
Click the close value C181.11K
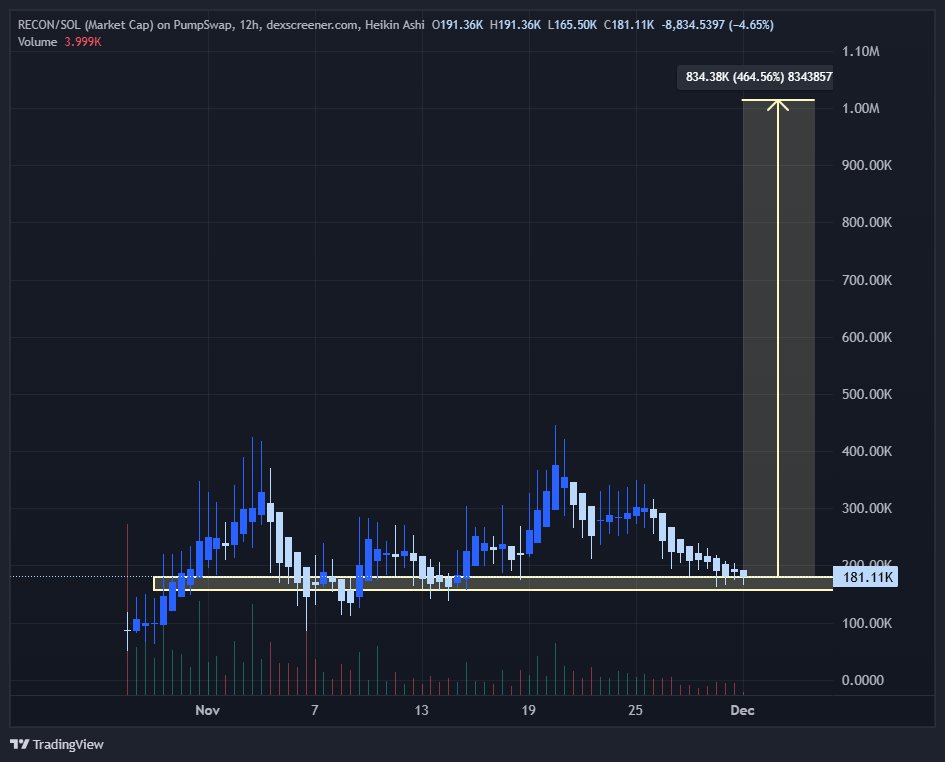[x=629, y=25]
